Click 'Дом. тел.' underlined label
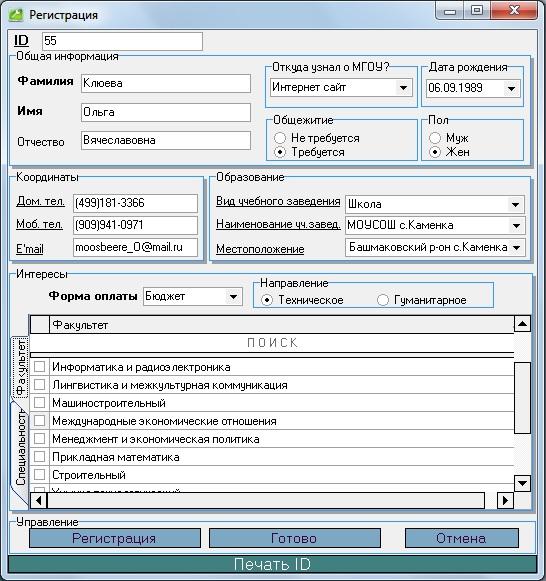546x581 pixels. pos(41,201)
